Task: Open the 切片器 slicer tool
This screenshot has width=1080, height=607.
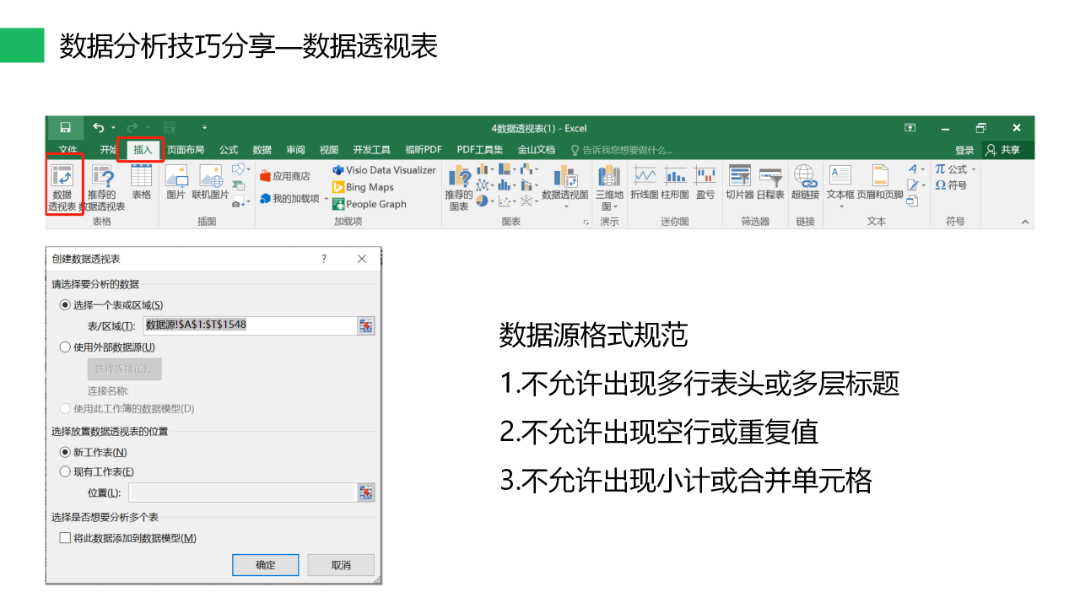Action: (739, 182)
